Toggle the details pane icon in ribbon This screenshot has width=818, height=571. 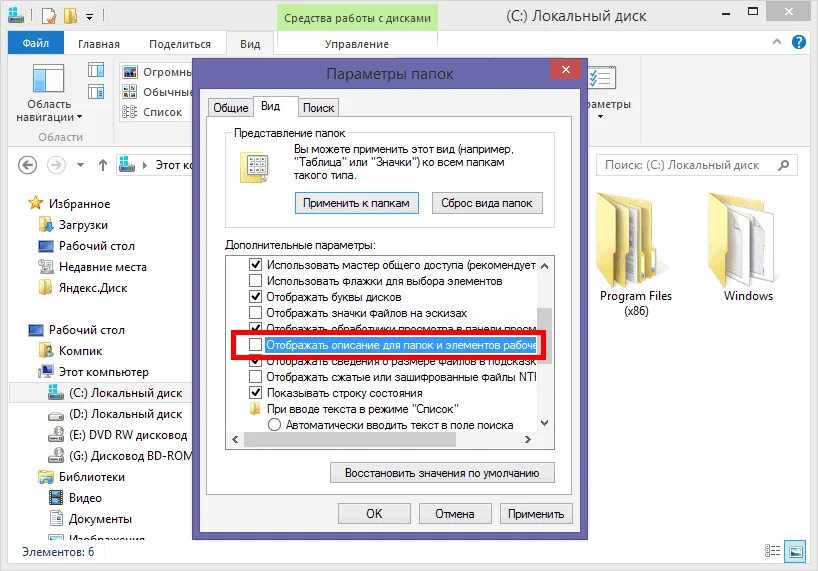[96, 92]
